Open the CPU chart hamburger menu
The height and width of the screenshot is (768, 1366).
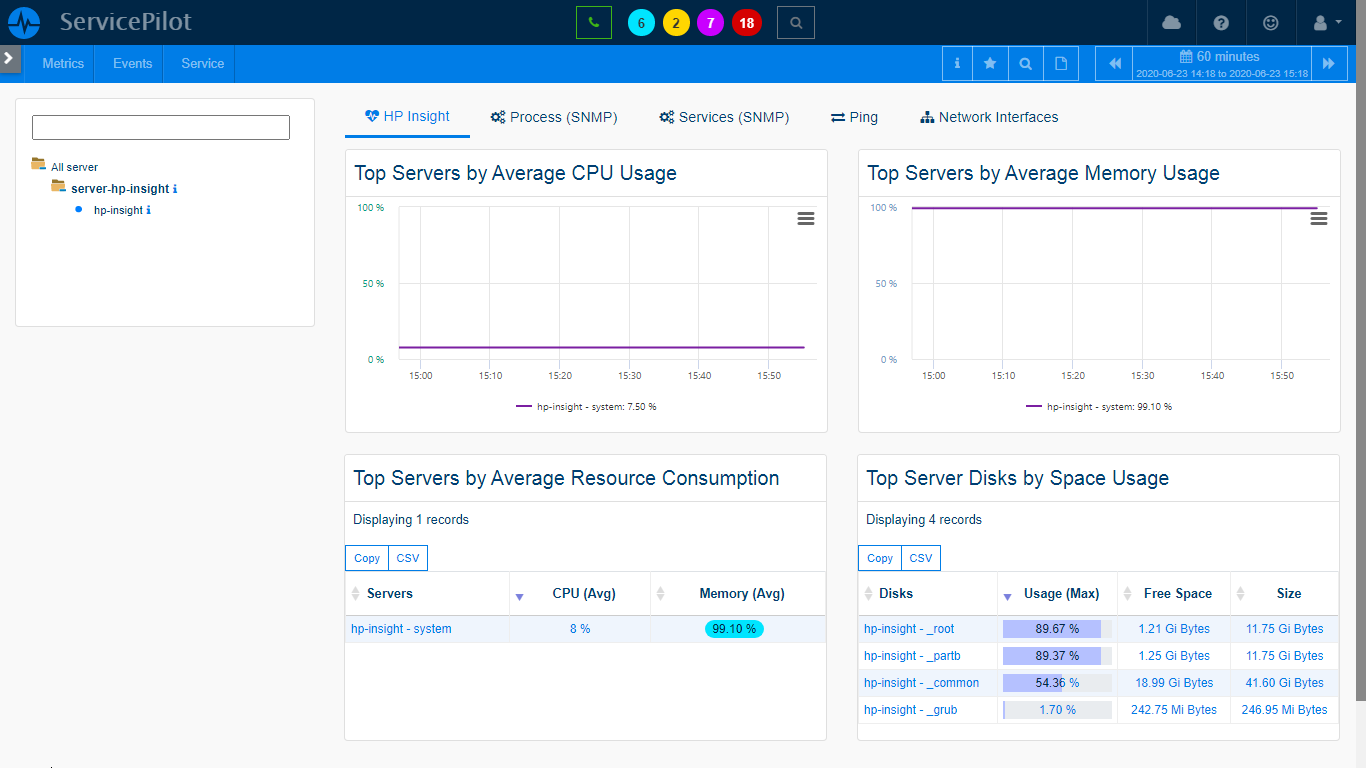(806, 218)
